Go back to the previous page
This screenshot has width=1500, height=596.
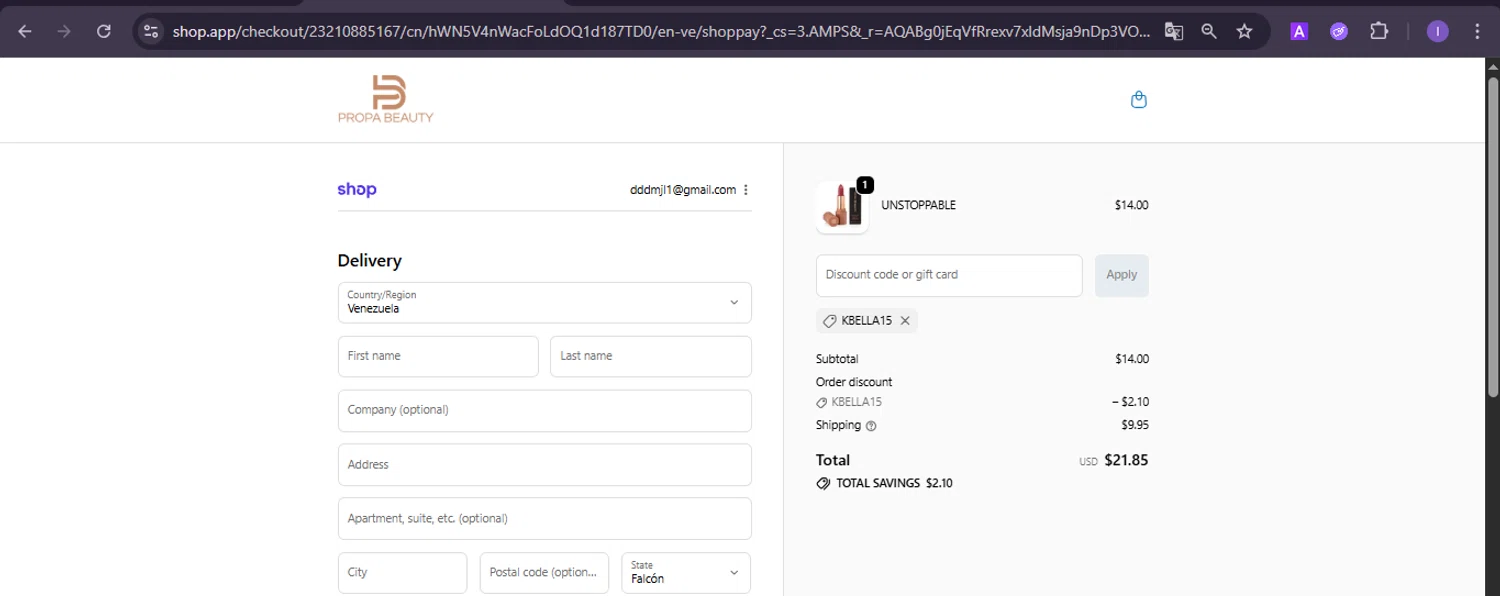(x=25, y=31)
